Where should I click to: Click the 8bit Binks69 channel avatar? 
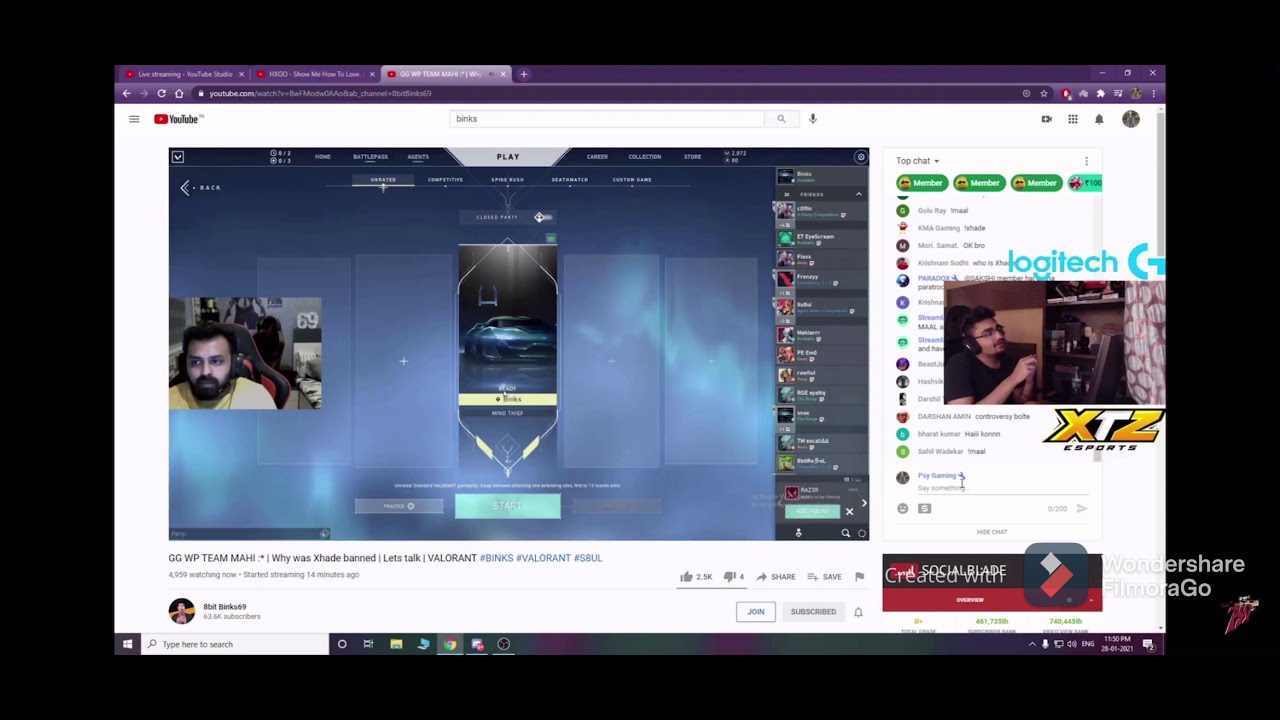tap(181, 611)
